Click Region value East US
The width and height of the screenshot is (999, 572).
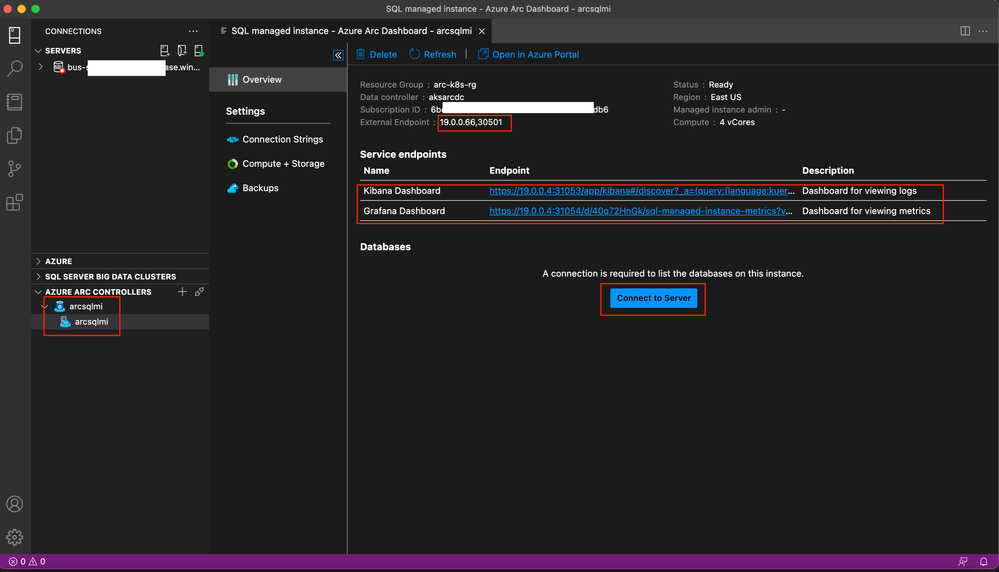726,97
